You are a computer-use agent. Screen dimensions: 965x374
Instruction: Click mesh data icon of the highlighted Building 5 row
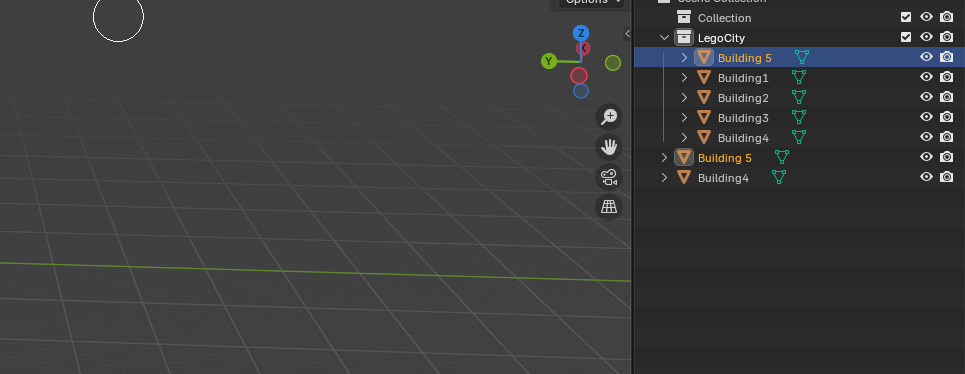tap(802, 57)
